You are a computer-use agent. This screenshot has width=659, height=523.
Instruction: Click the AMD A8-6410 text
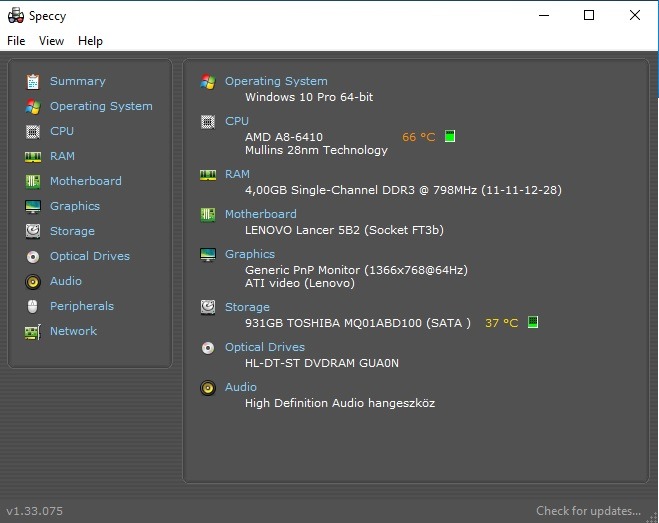tap(284, 137)
